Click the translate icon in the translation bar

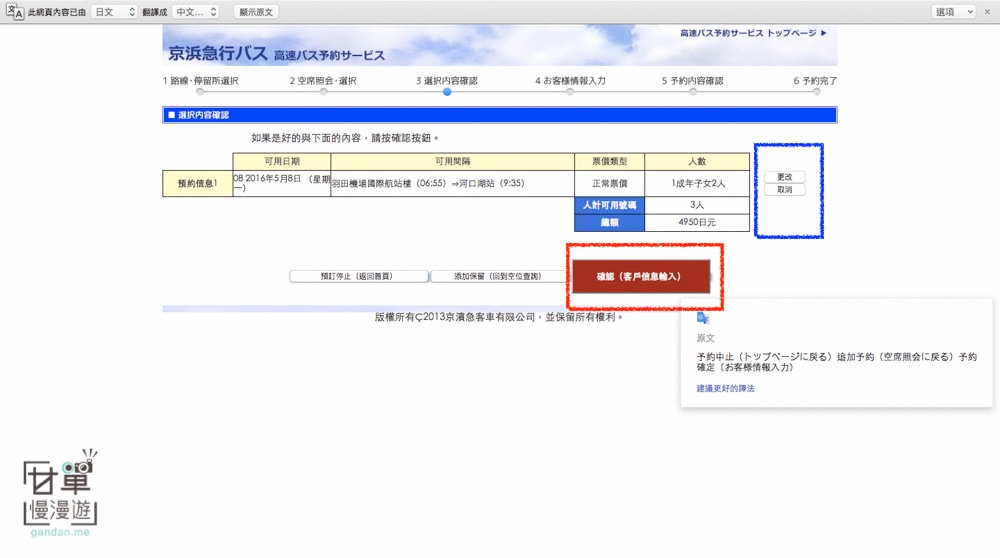click(14, 11)
